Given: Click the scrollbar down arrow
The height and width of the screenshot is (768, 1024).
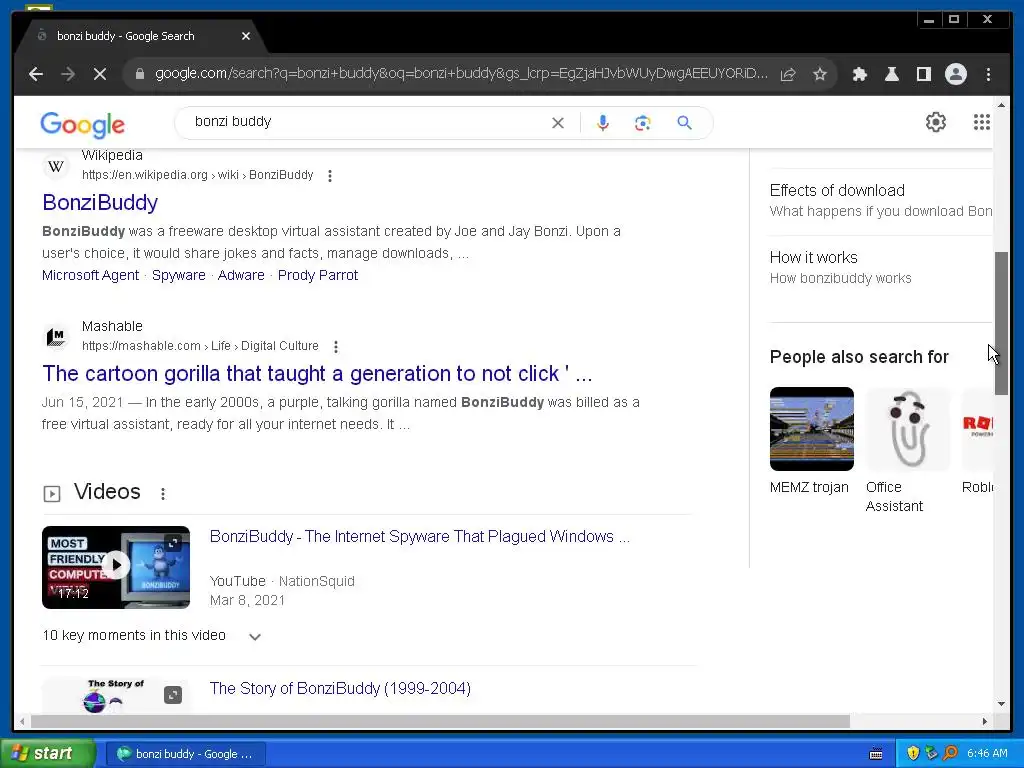Looking at the screenshot, I should coord(1001,704).
